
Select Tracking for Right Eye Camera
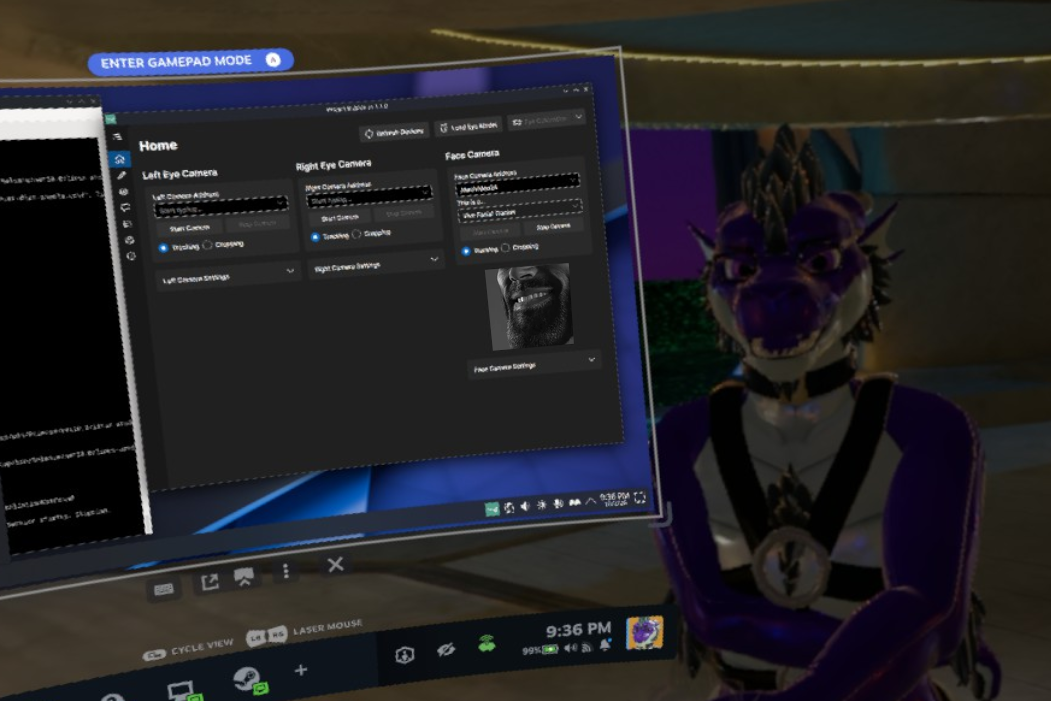(315, 237)
